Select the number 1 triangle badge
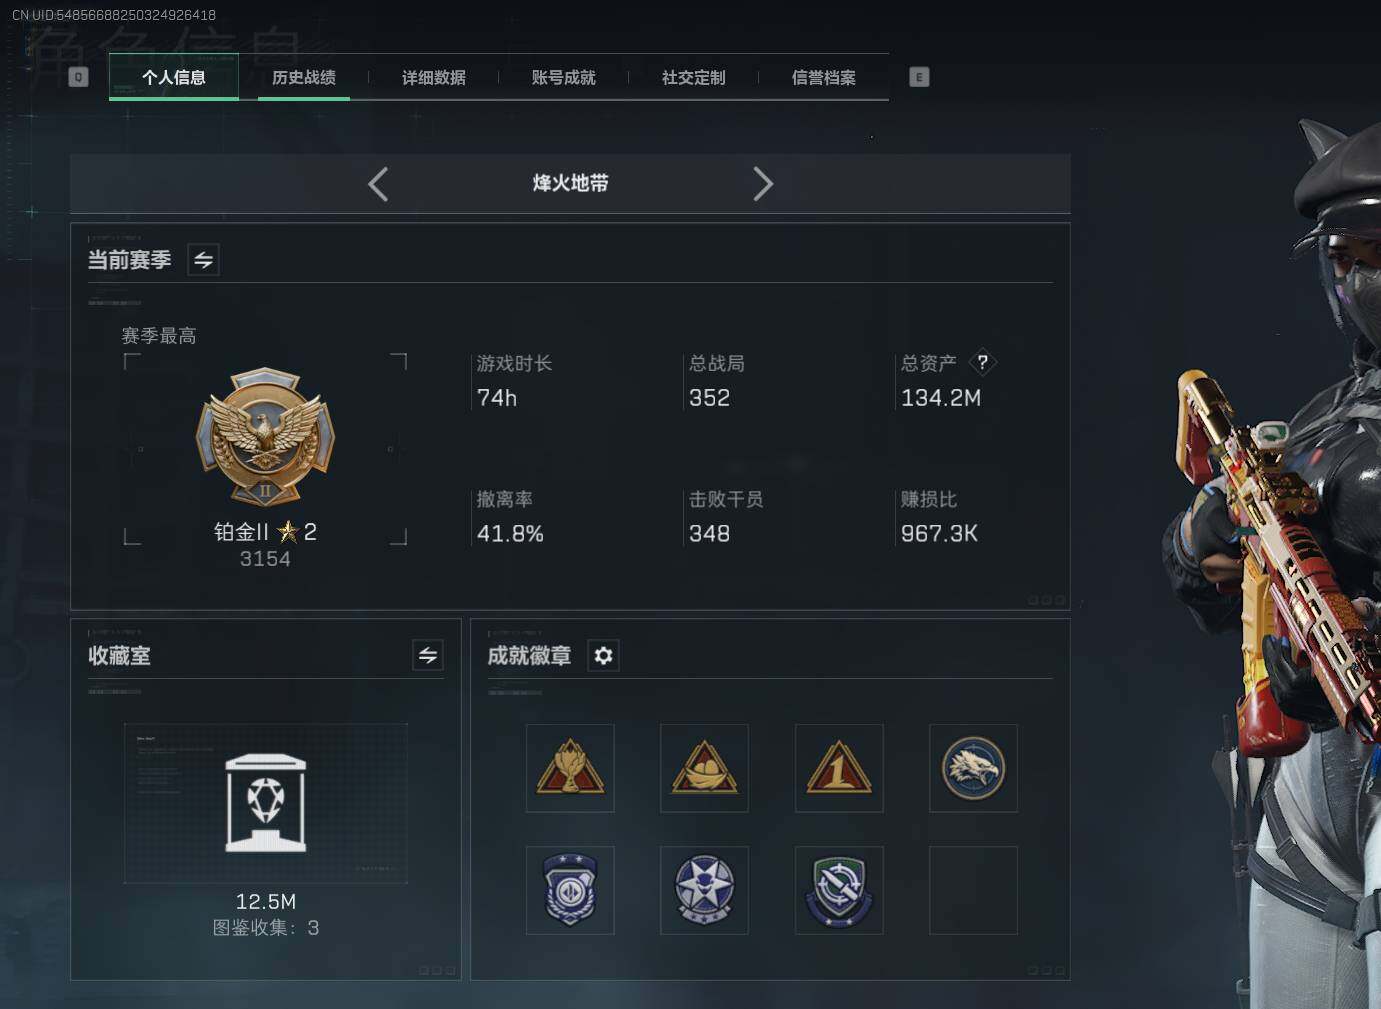1381x1009 pixels. 839,768
